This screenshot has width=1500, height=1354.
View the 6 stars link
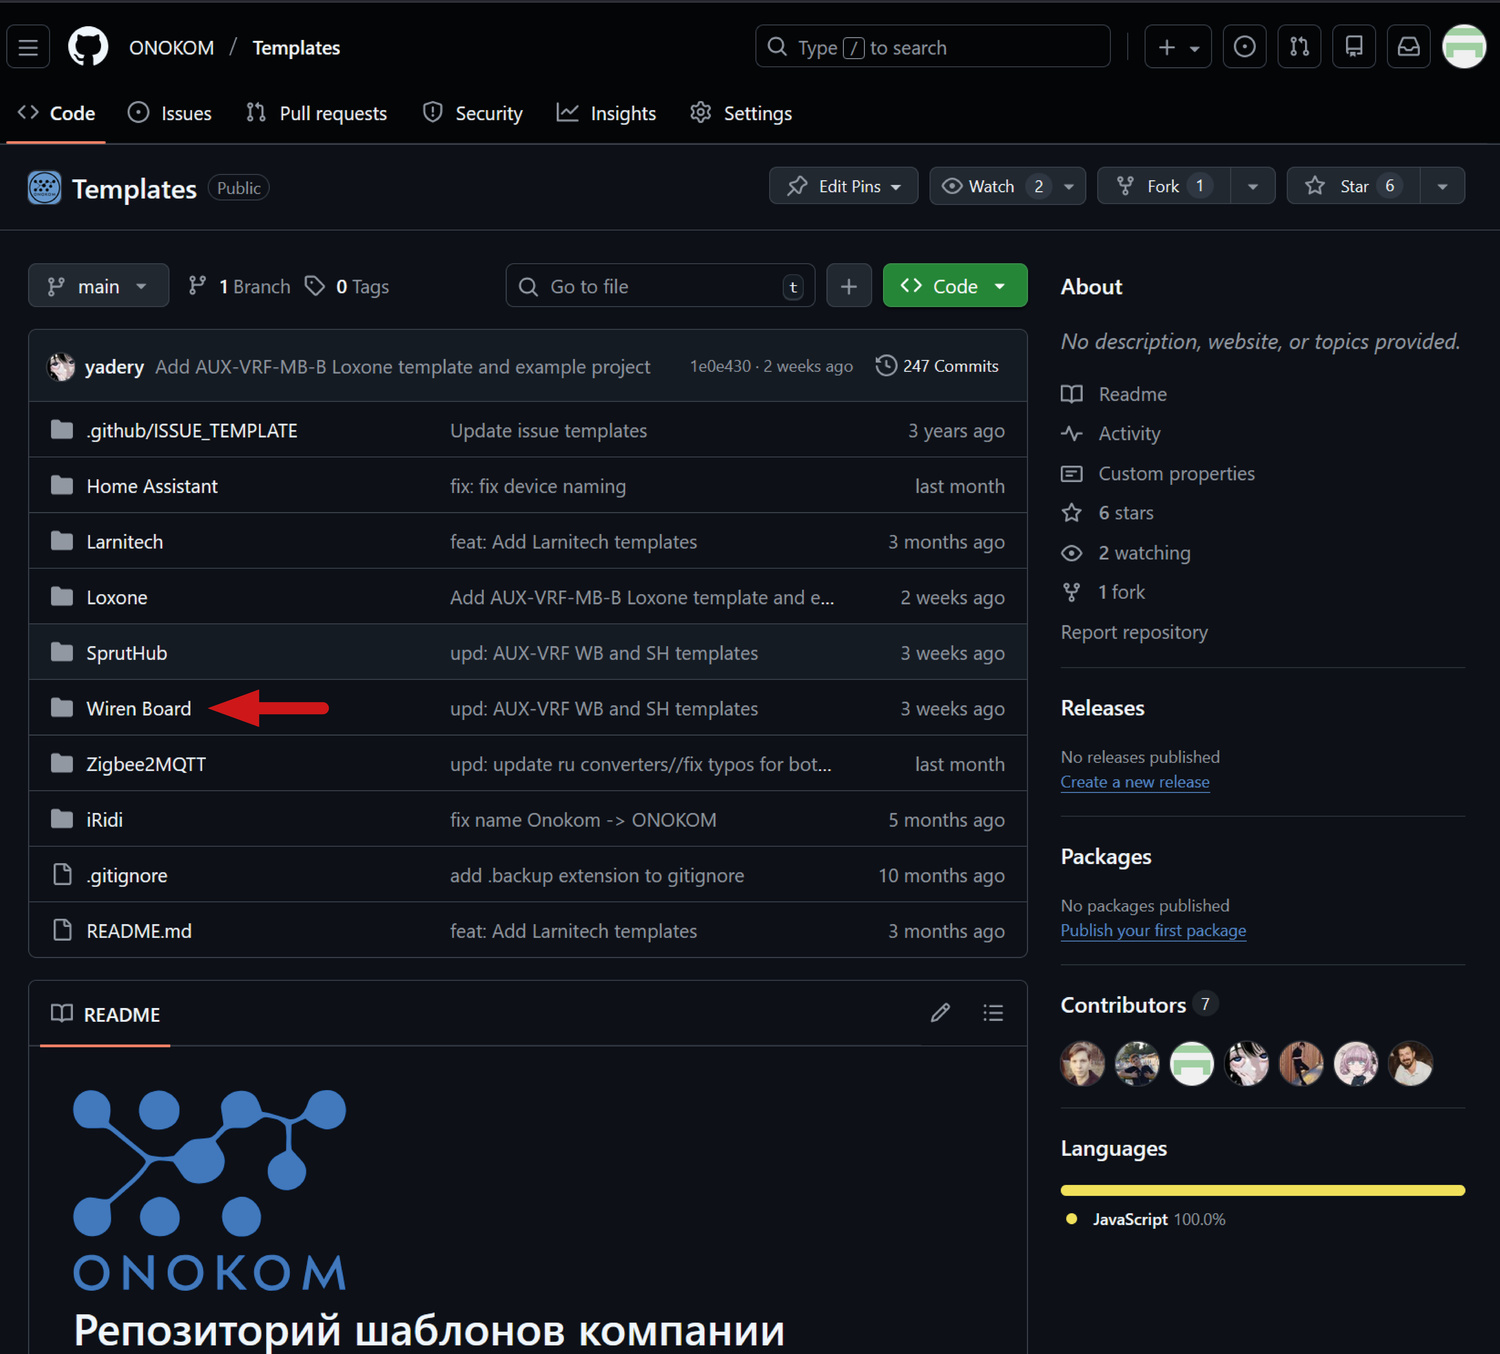(1107, 513)
